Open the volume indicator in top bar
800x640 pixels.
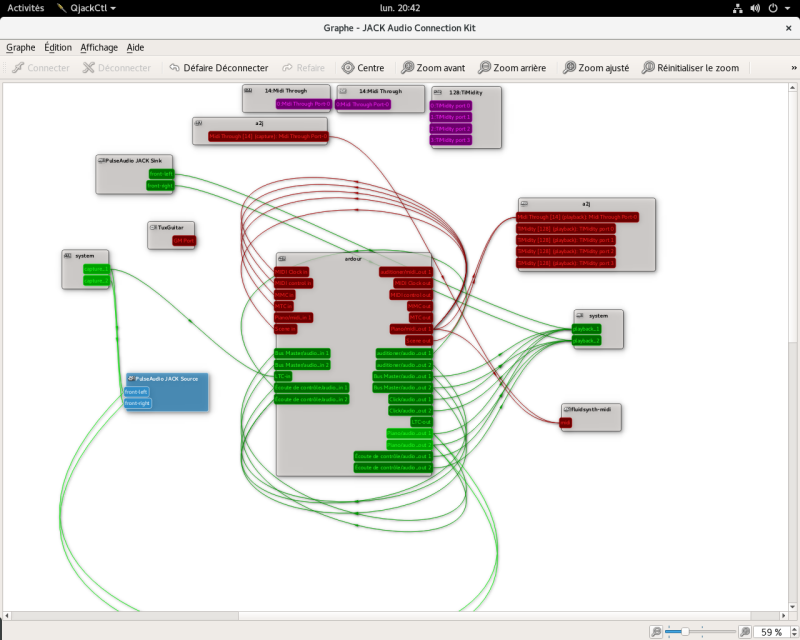[x=756, y=8]
